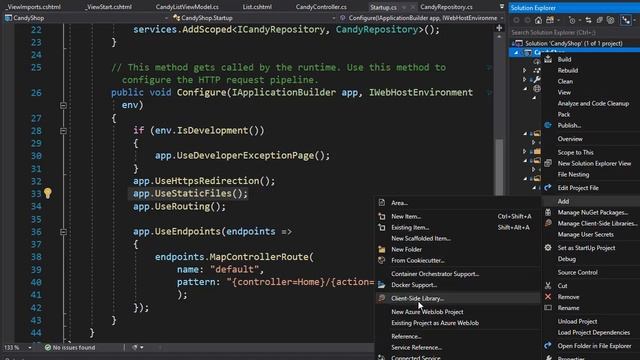
Task: Click the Collapse All icon in Solution Explorer
Action: coord(599,20)
